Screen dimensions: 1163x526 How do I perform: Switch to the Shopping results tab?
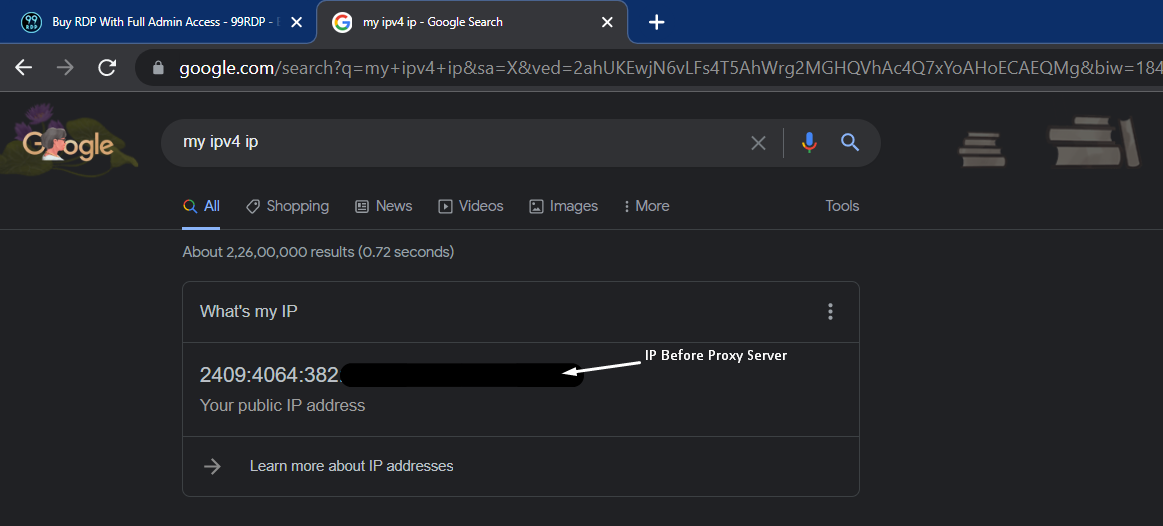287,206
